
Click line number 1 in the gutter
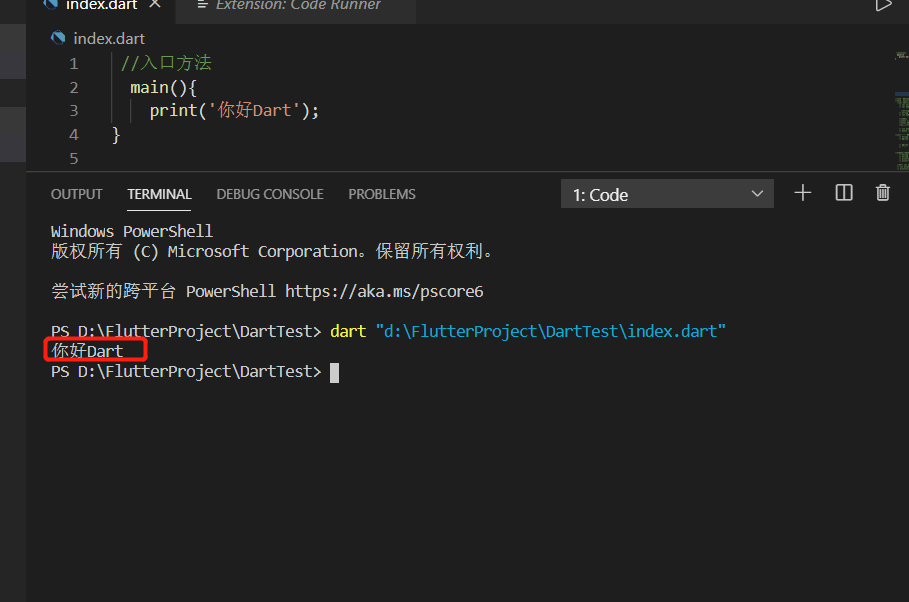(x=74, y=64)
